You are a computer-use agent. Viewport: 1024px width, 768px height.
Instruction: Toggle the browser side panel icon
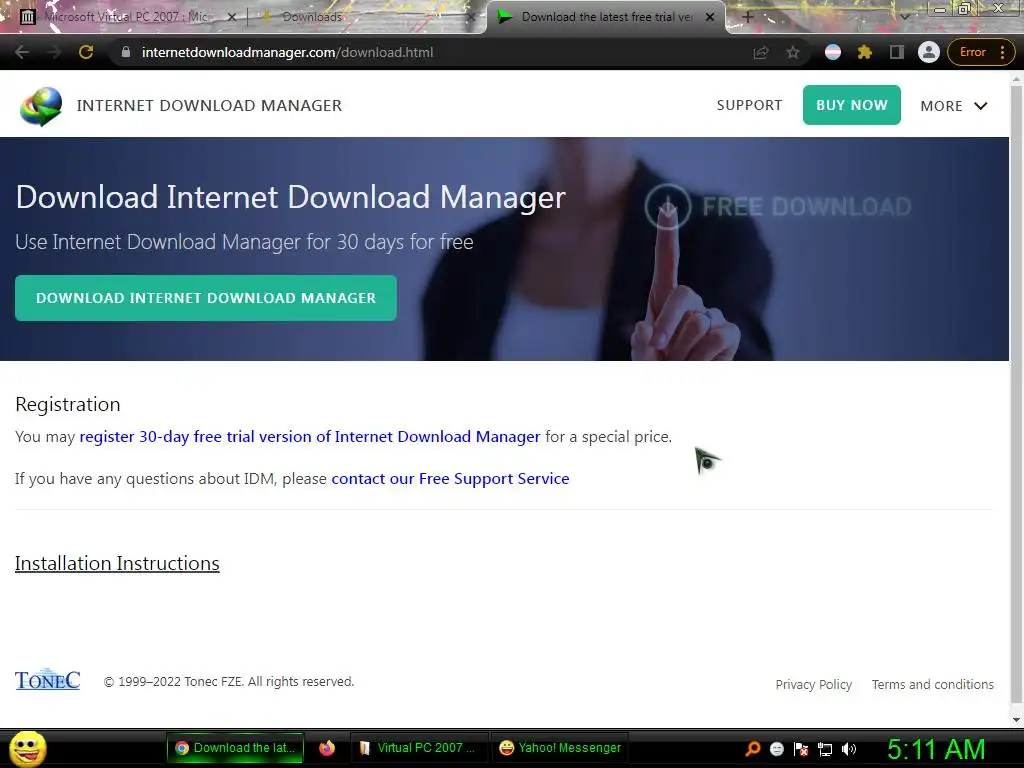point(897,52)
